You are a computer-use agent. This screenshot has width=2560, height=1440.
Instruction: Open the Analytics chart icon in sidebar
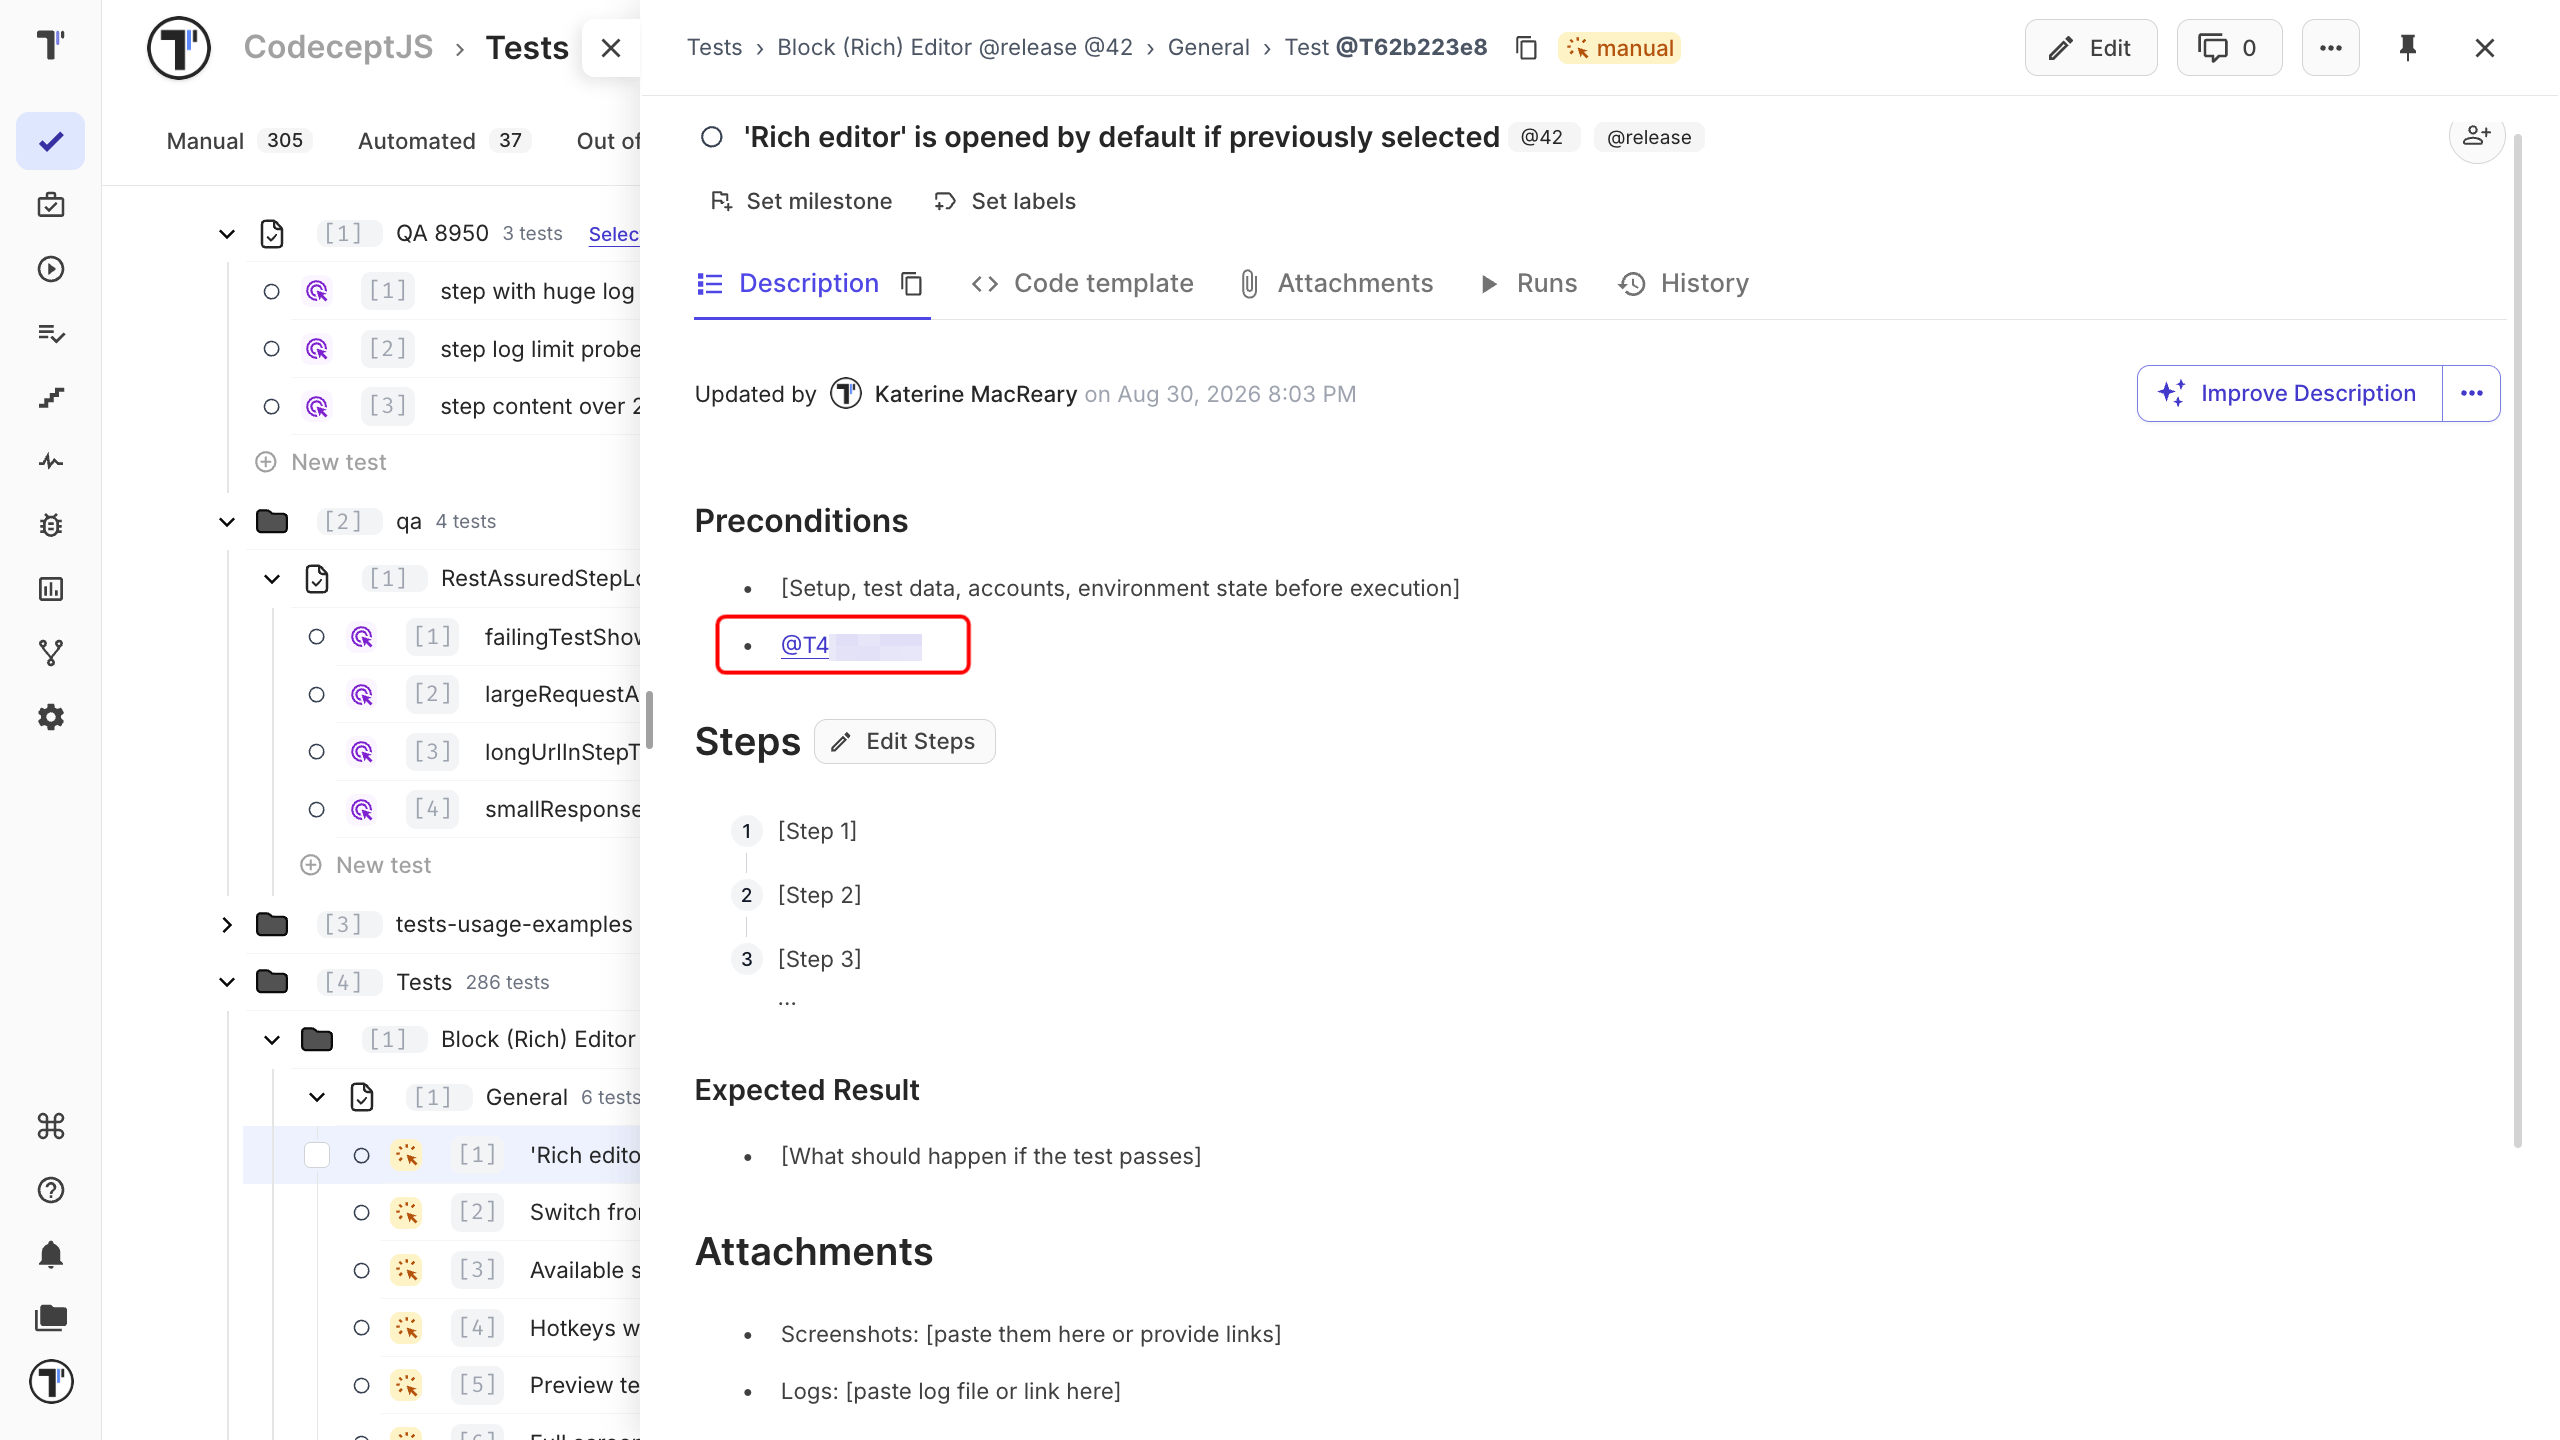pyautogui.click(x=51, y=589)
